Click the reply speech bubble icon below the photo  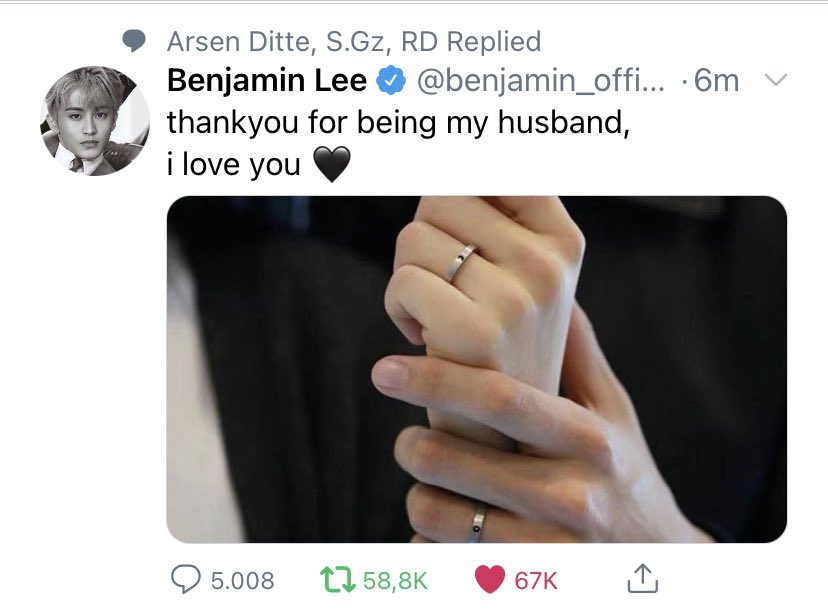185,579
